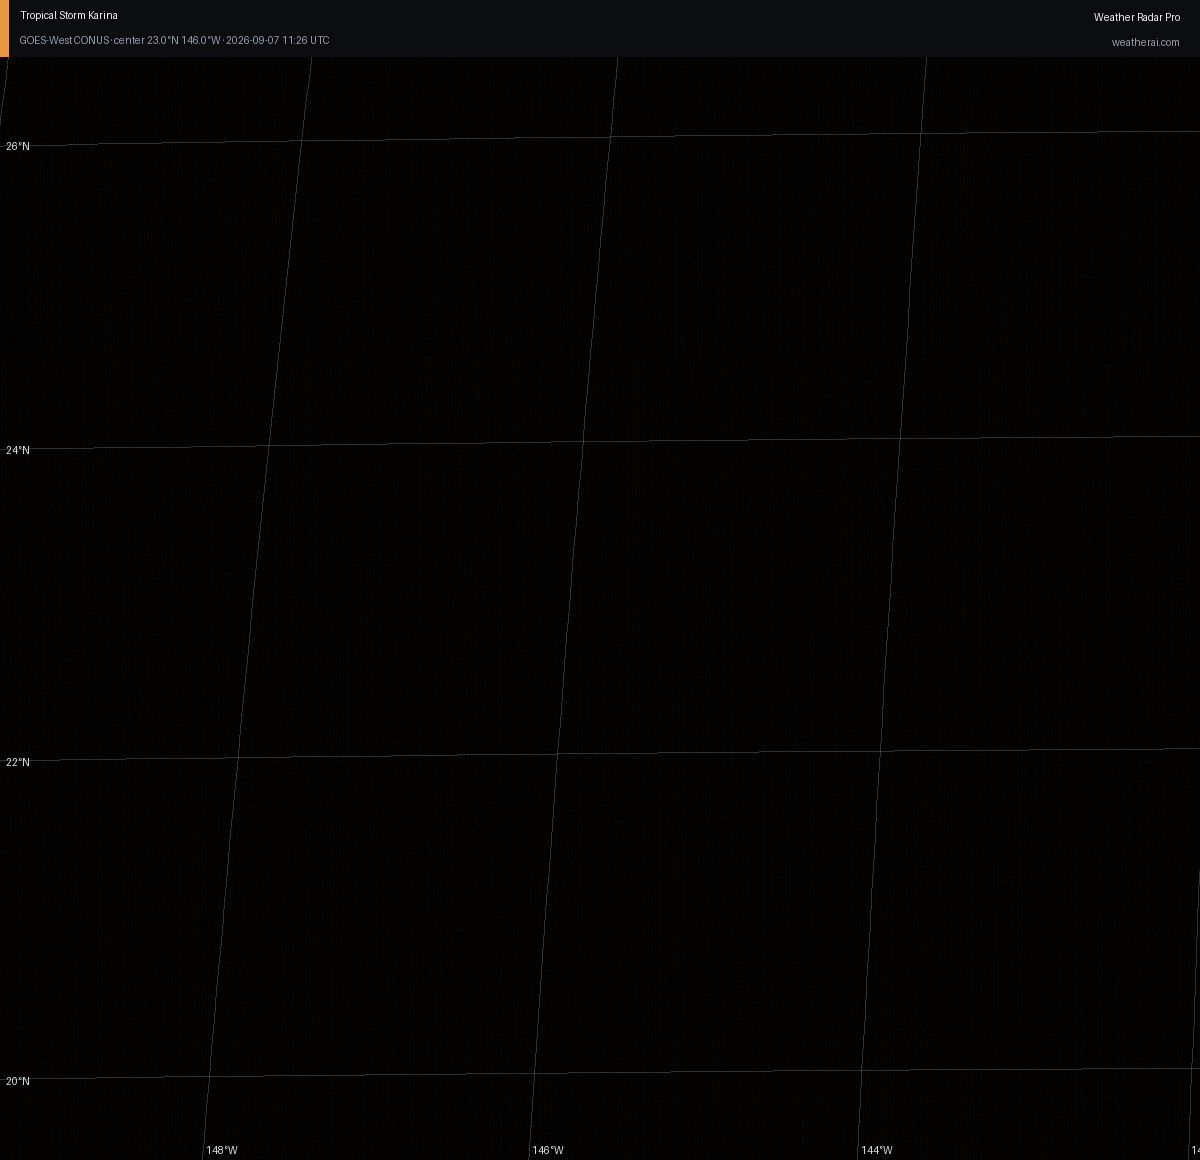Click the 20°N and 148°W grid intersection
The height and width of the screenshot is (1160, 1200).
[208, 1077]
